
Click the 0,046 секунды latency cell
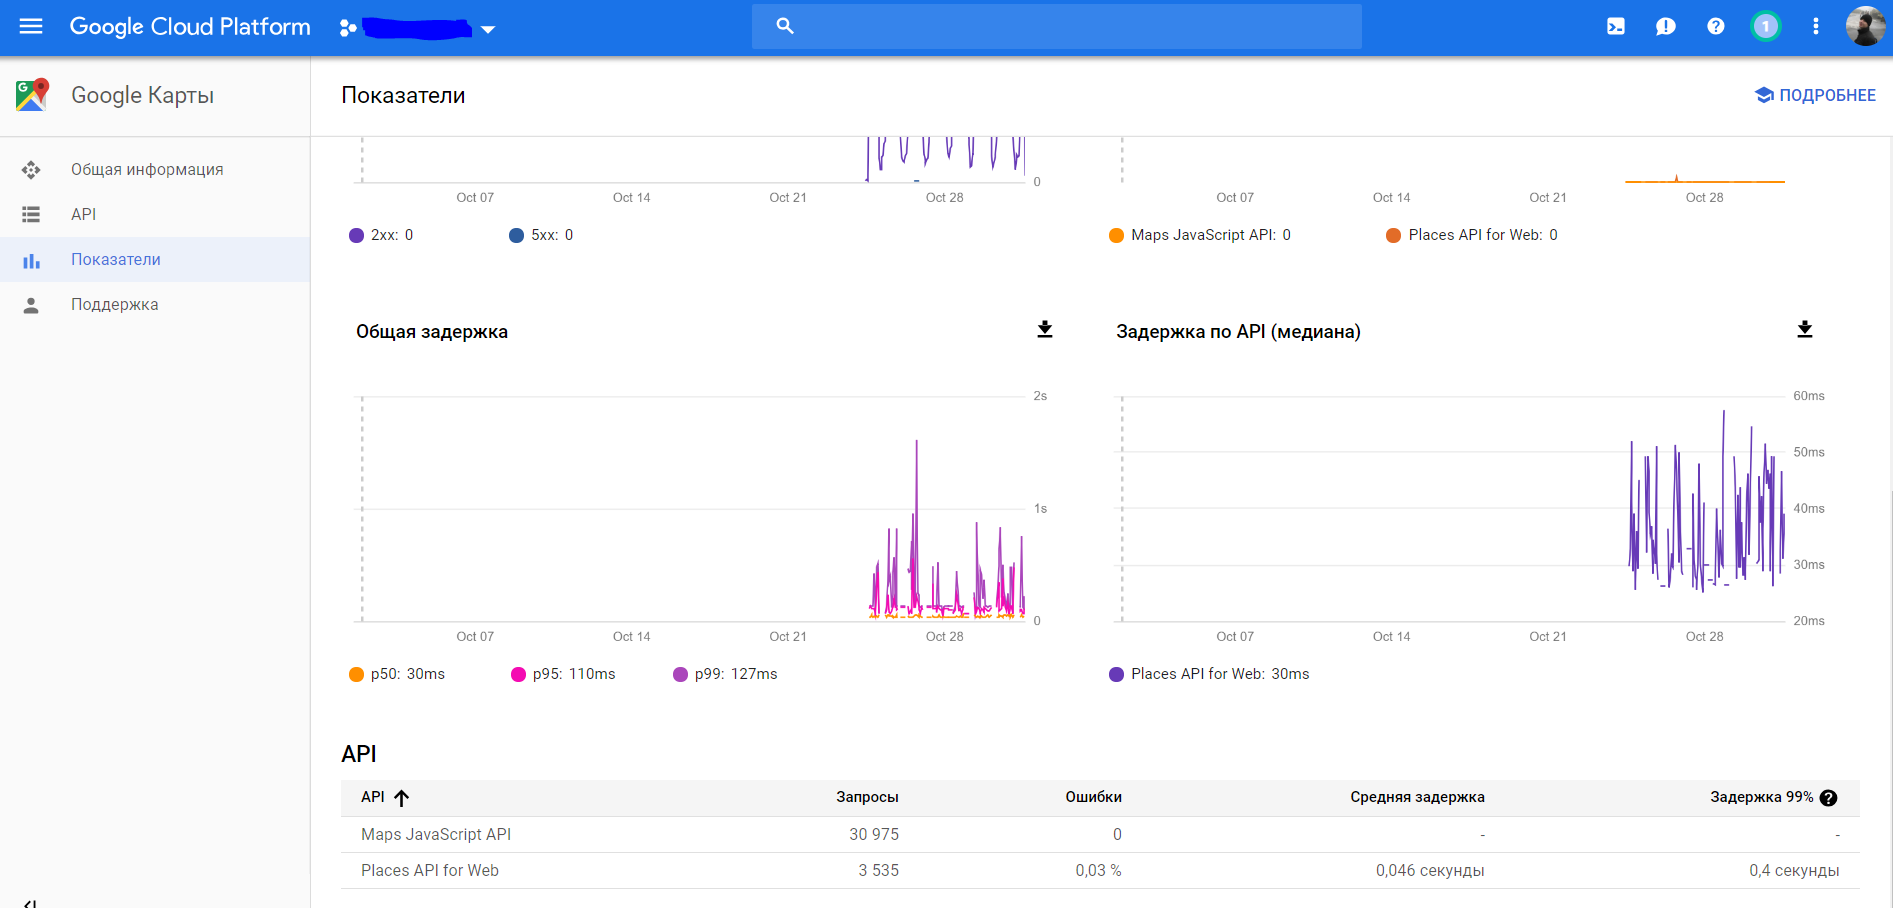pos(1430,871)
